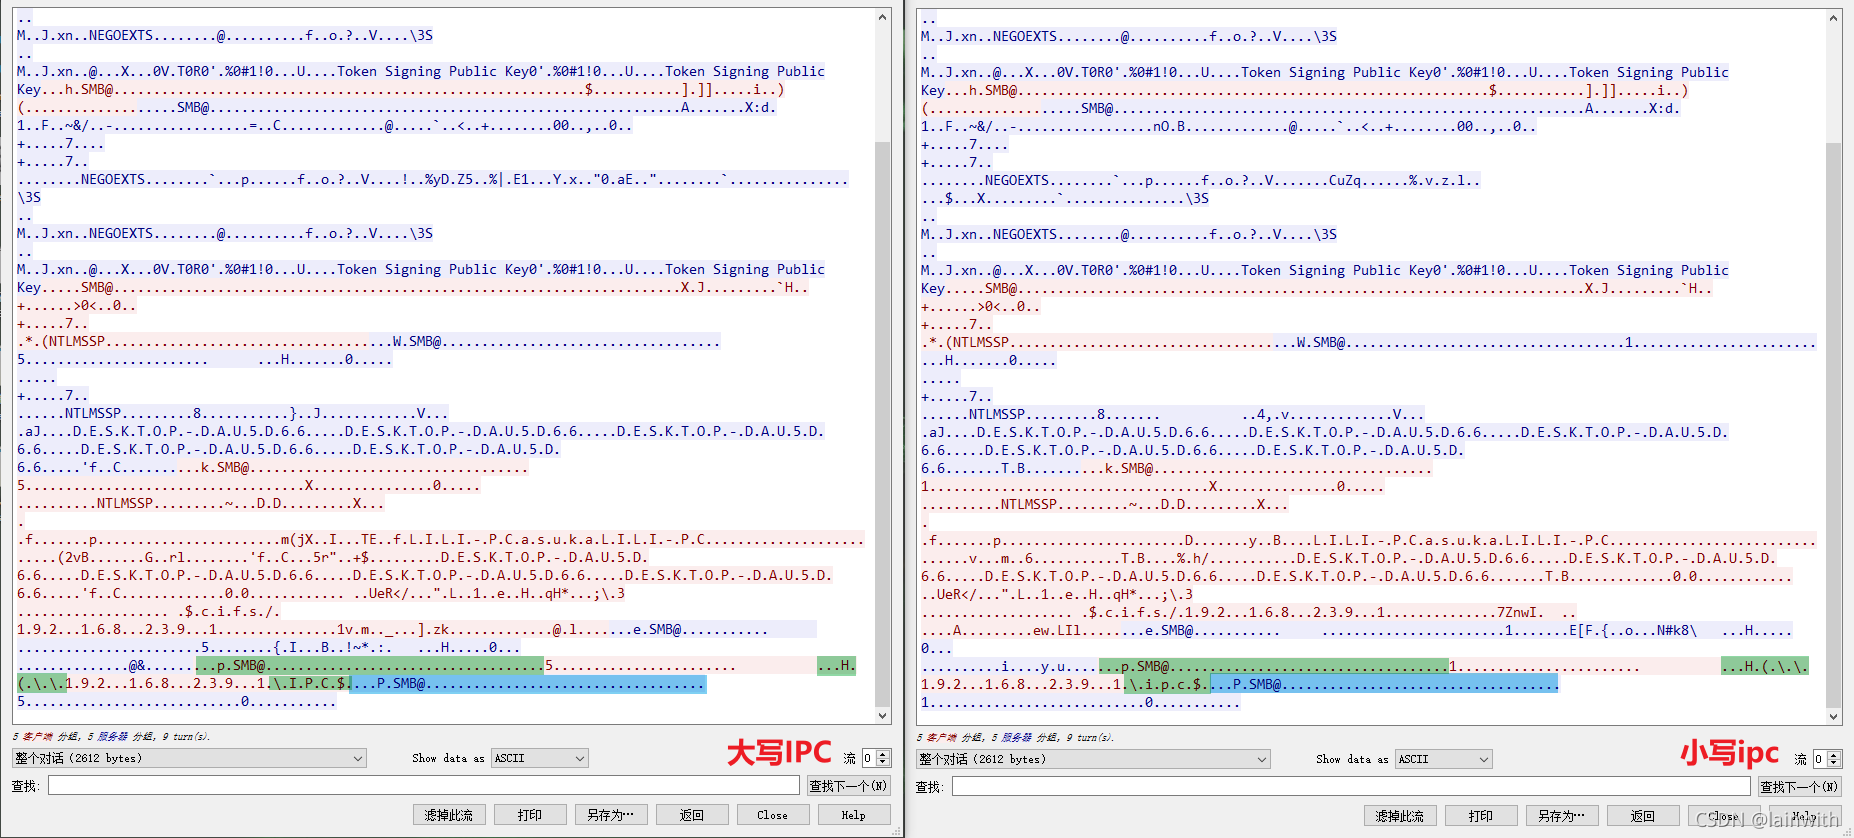1854x838 pixels.
Task: Click the '.$.c.i.f.s./.1.9.2' line in the right stream
Action: pyautogui.click(x=1249, y=612)
